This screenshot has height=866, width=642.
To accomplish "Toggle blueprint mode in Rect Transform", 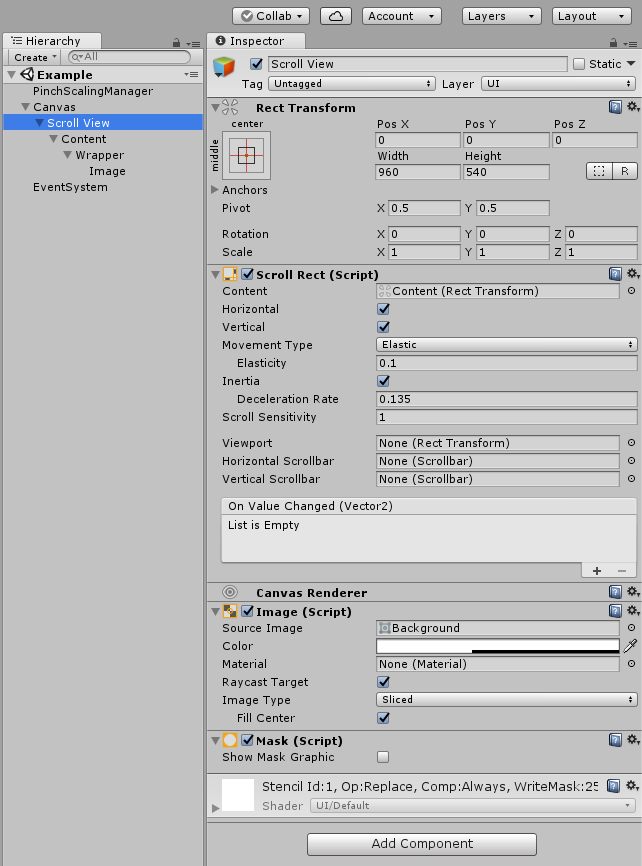I will (x=599, y=171).
